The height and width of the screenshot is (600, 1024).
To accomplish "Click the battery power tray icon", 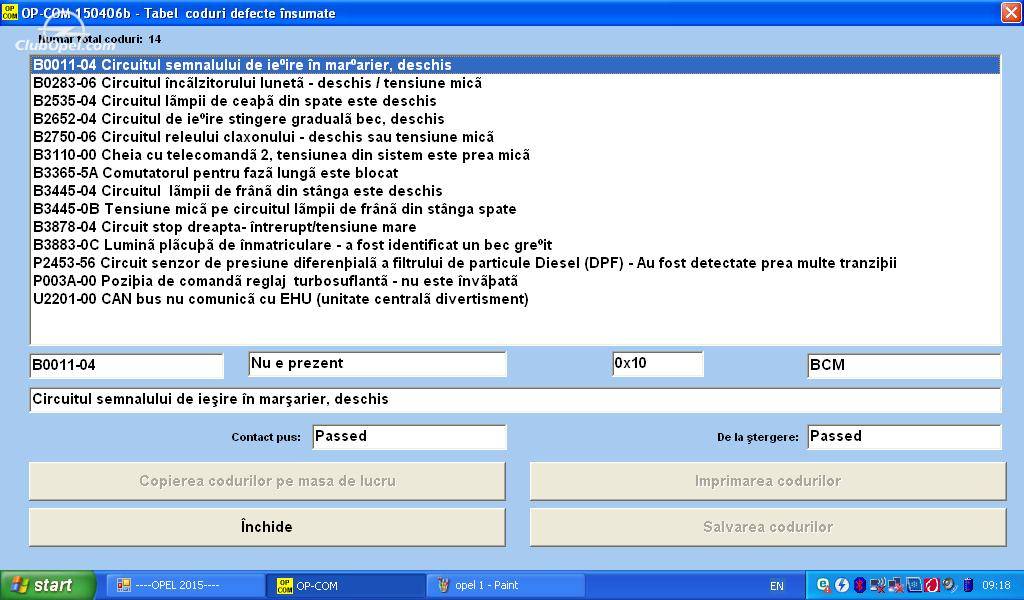I will 968,585.
